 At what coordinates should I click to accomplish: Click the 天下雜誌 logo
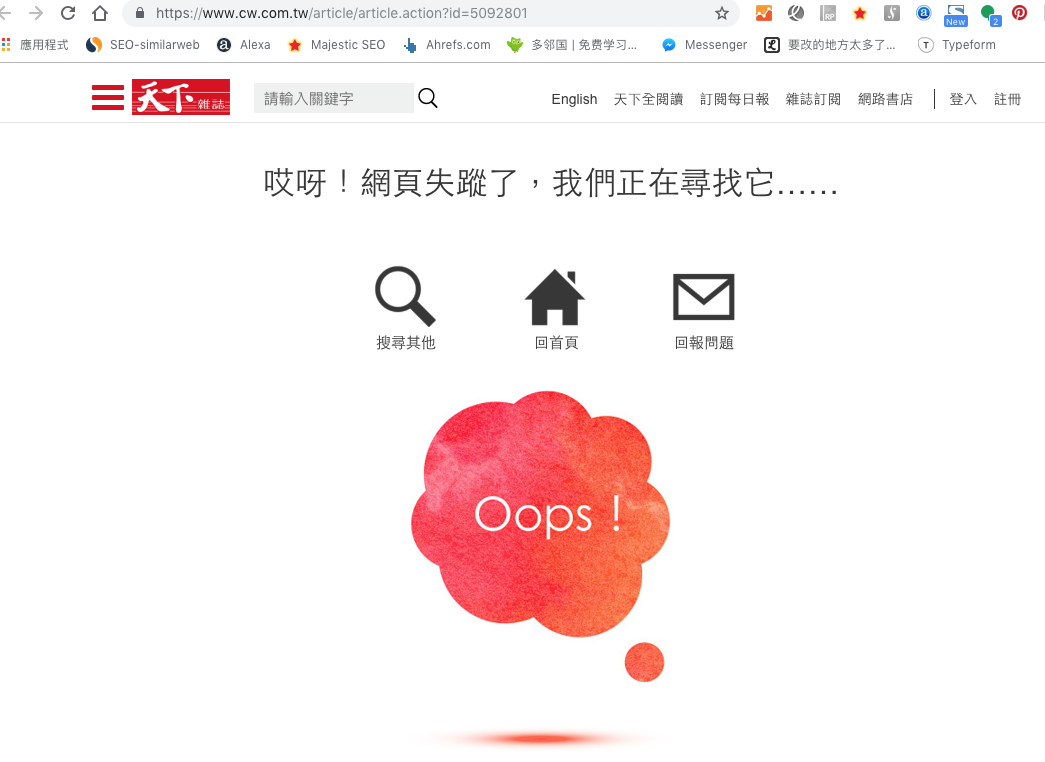click(x=181, y=97)
